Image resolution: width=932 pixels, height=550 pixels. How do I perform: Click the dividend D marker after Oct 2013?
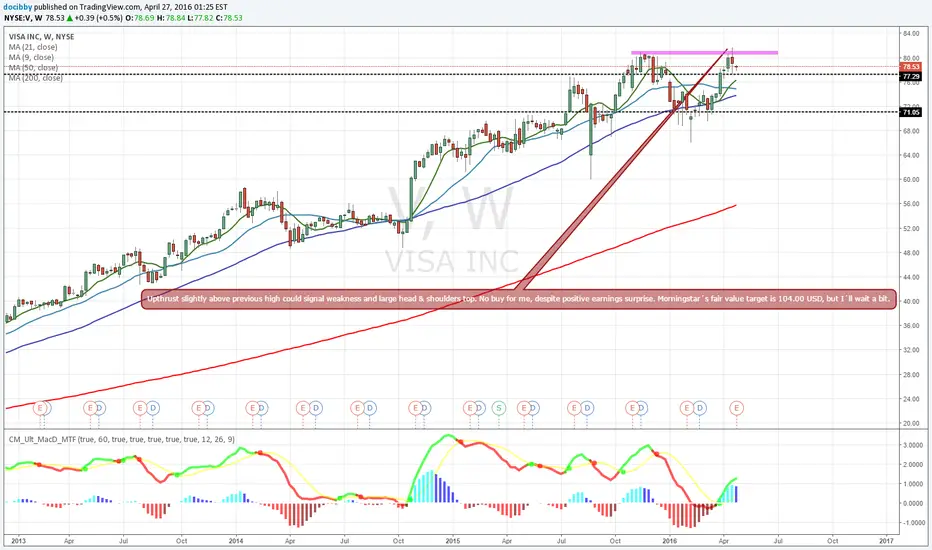coord(207,408)
